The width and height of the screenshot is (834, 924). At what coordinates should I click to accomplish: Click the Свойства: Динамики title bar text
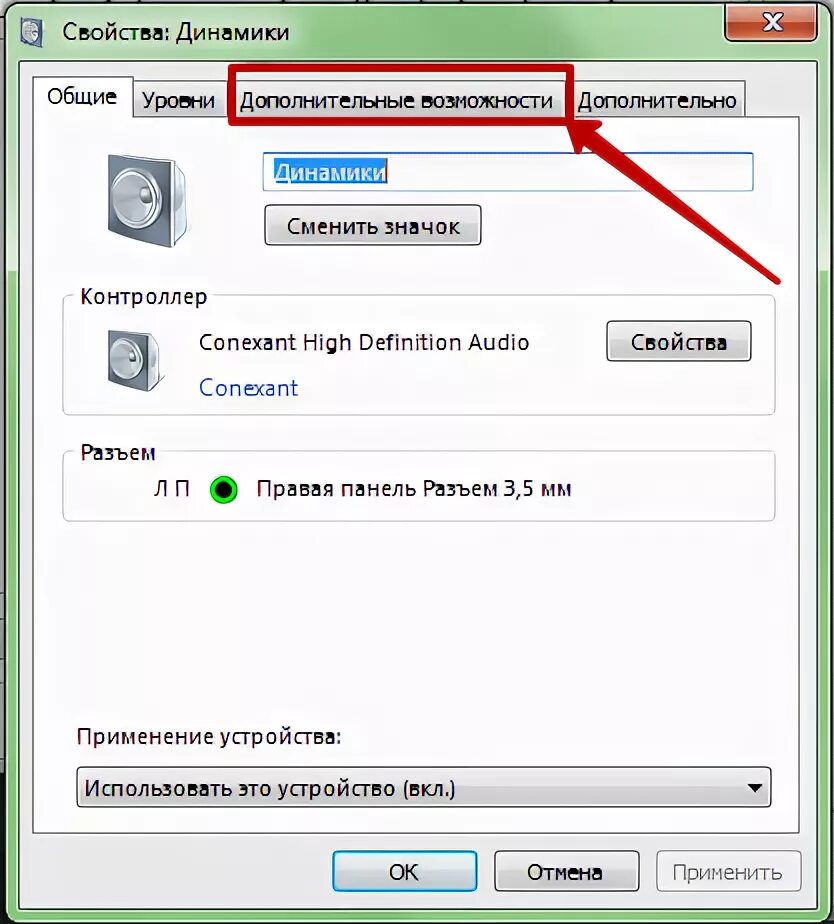point(176,32)
